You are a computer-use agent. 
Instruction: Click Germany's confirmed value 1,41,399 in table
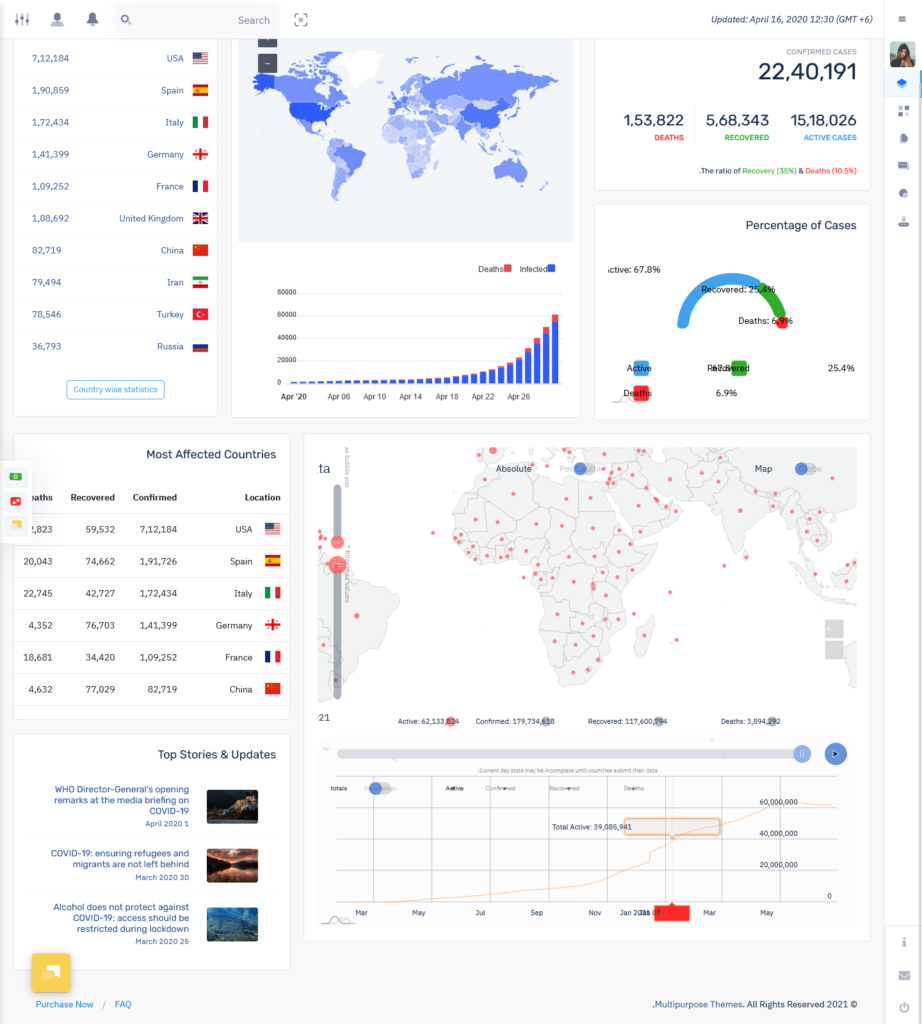158,626
